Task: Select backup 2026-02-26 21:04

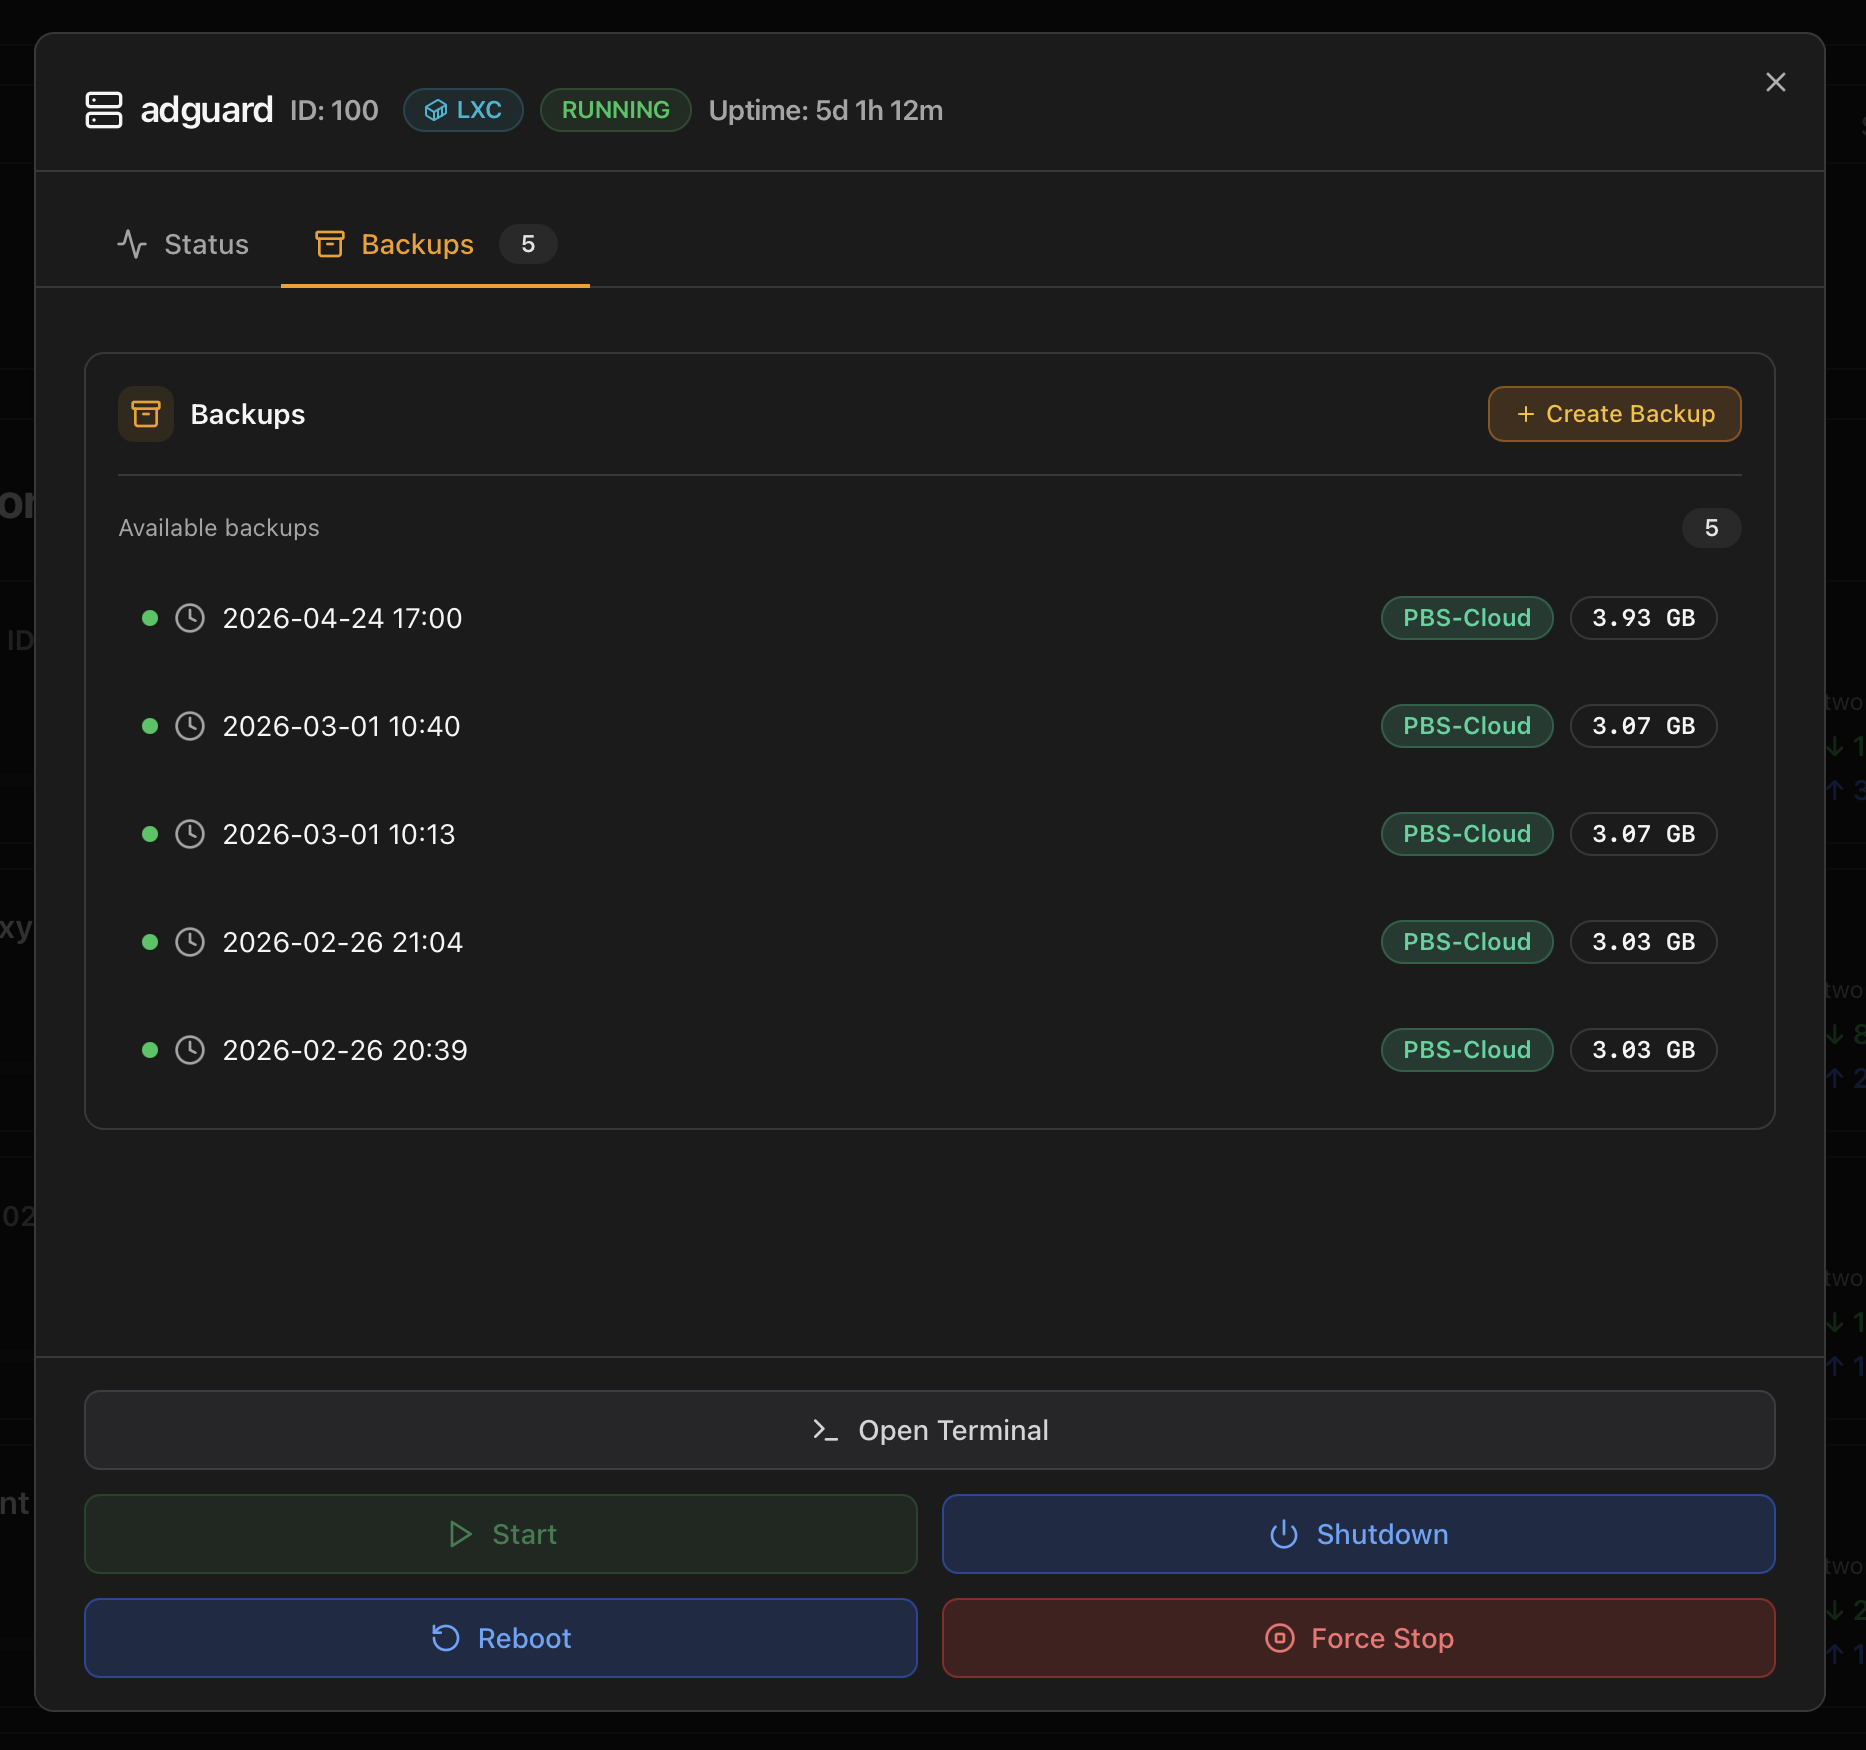Action: coord(928,942)
